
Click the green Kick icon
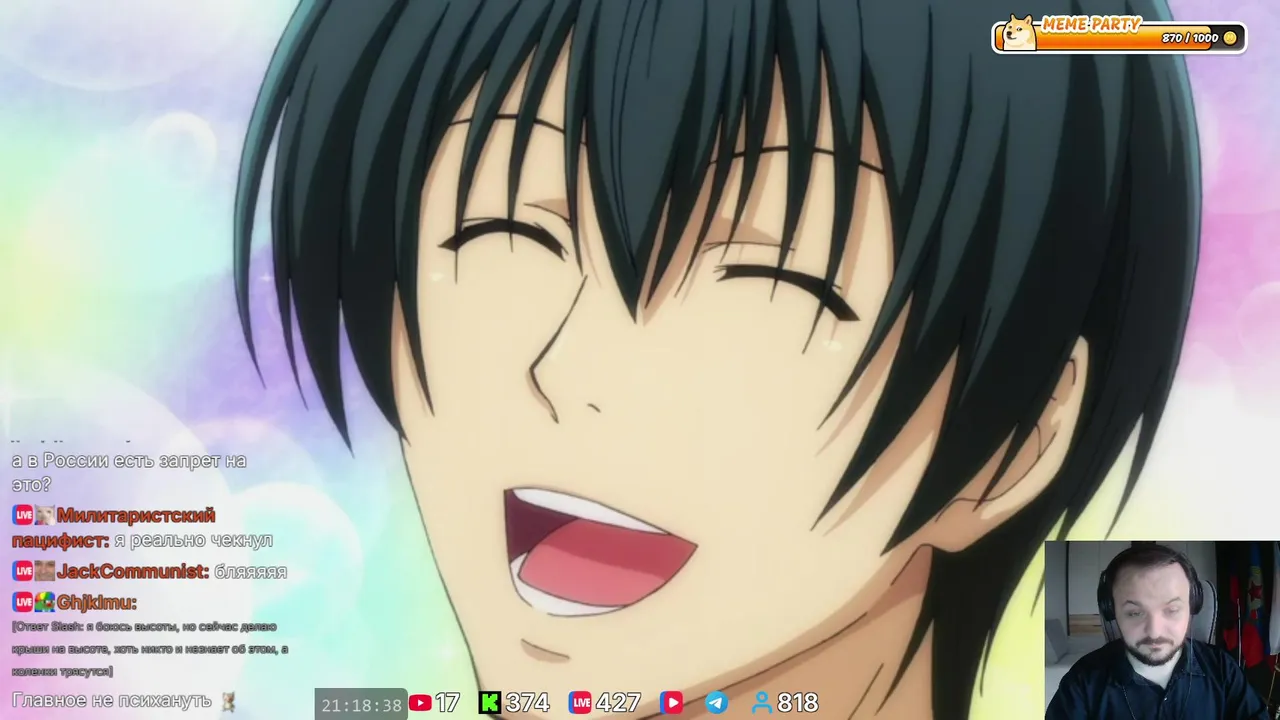click(490, 703)
